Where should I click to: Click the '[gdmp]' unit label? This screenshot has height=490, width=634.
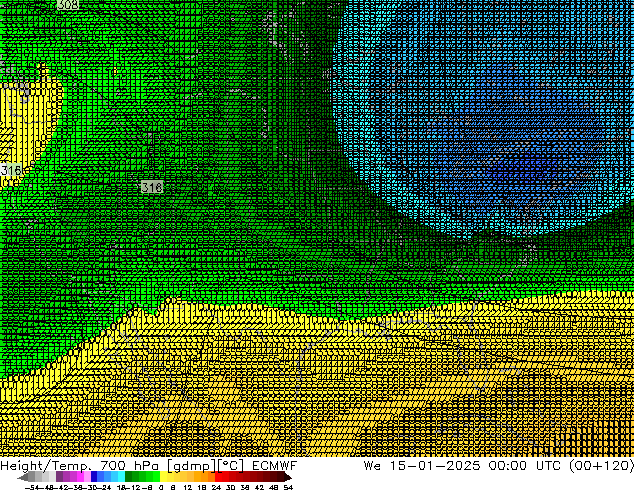192,466
